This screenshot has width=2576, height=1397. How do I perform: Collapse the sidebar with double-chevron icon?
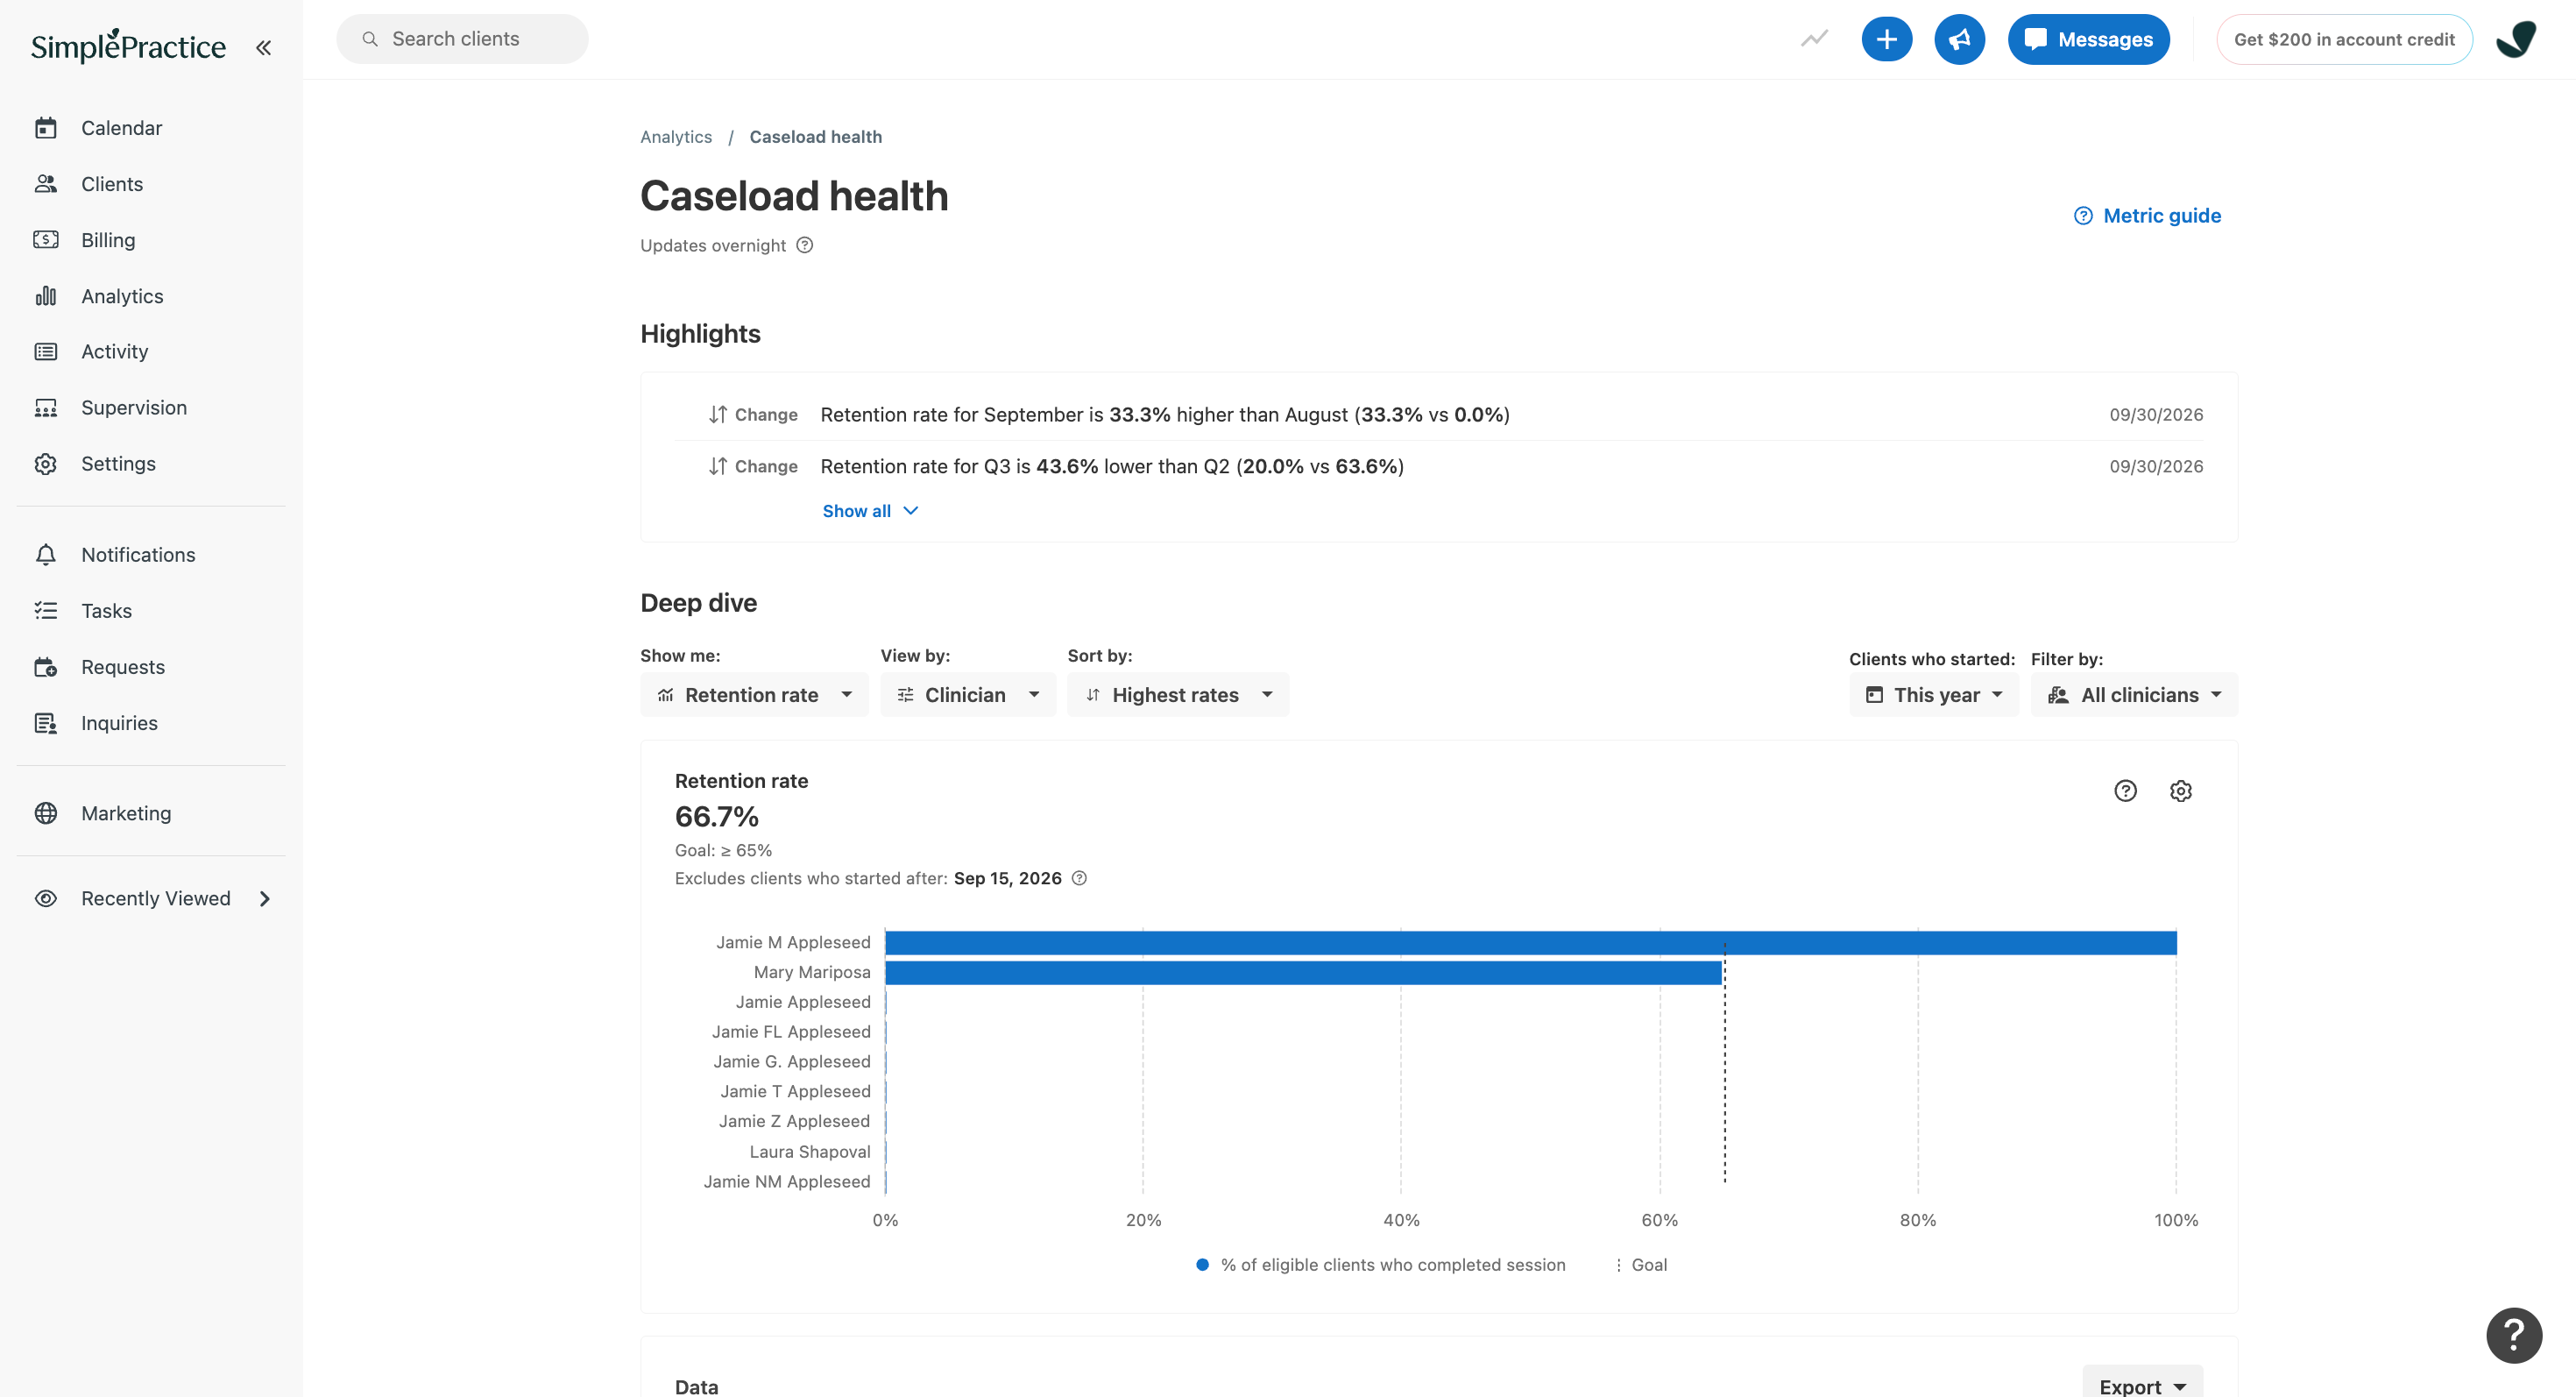pos(263,47)
